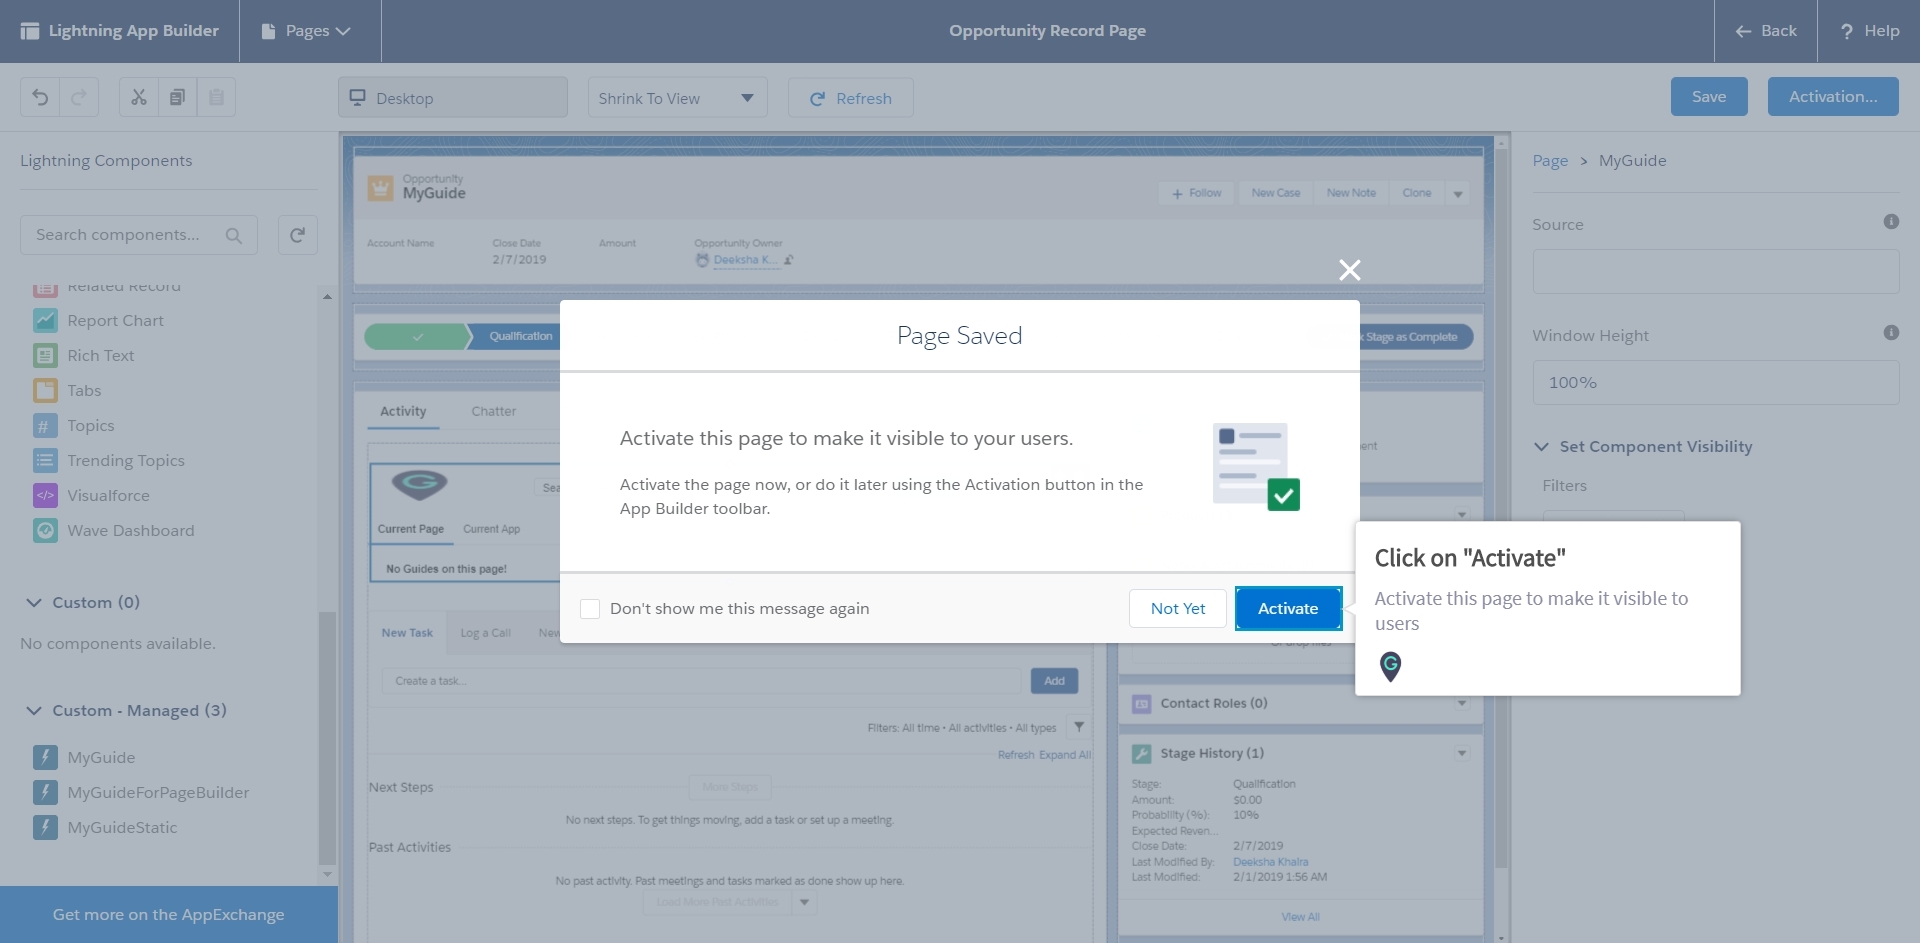This screenshot has width=1920, height=943.
Task: Click the Undo arrow icon
Action: (x=40, y=97)
